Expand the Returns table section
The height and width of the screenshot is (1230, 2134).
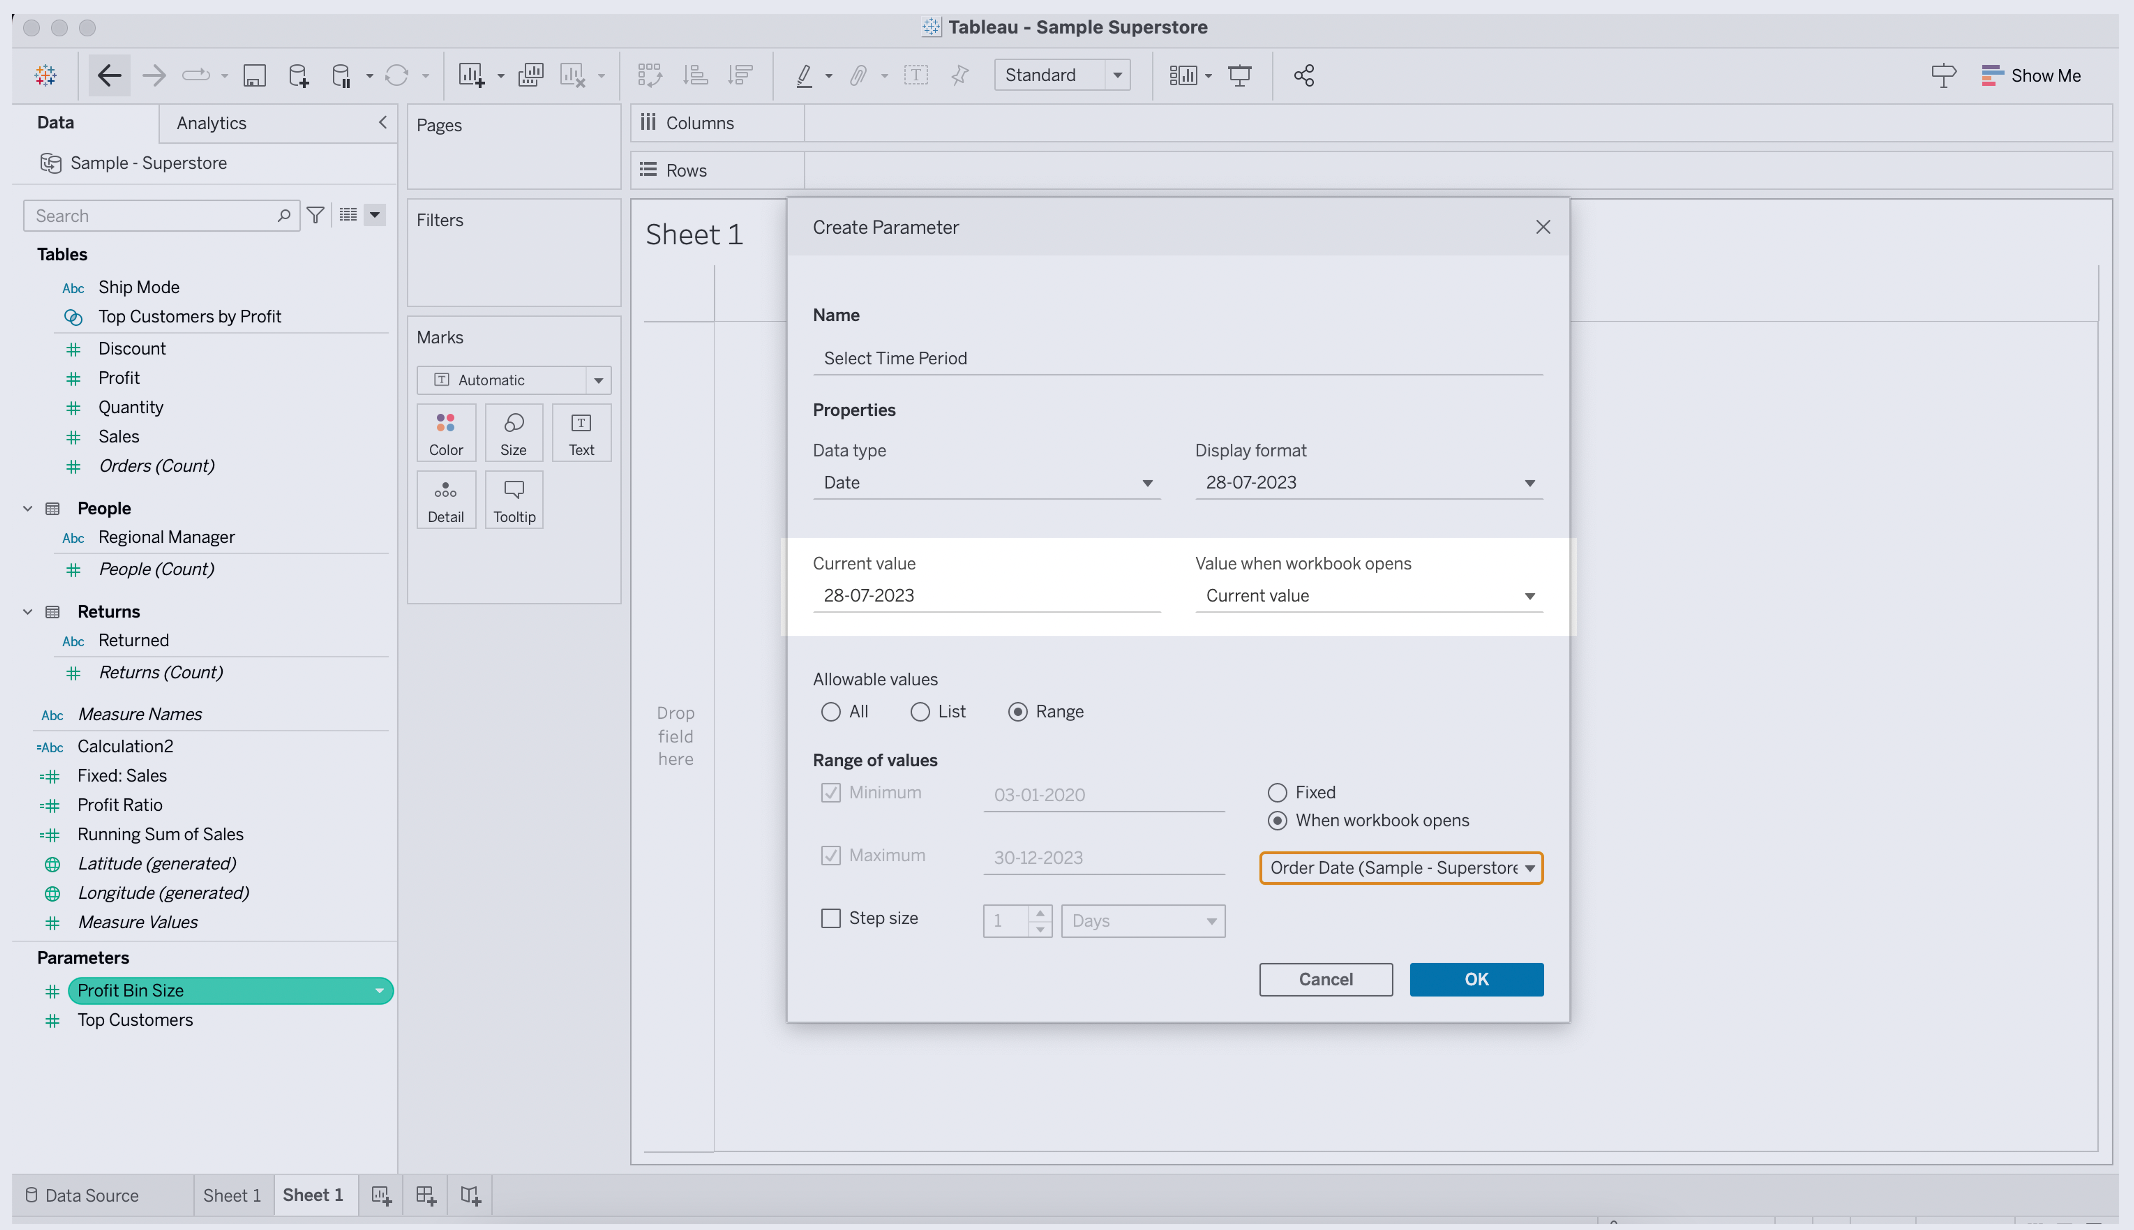coord(29,611)
